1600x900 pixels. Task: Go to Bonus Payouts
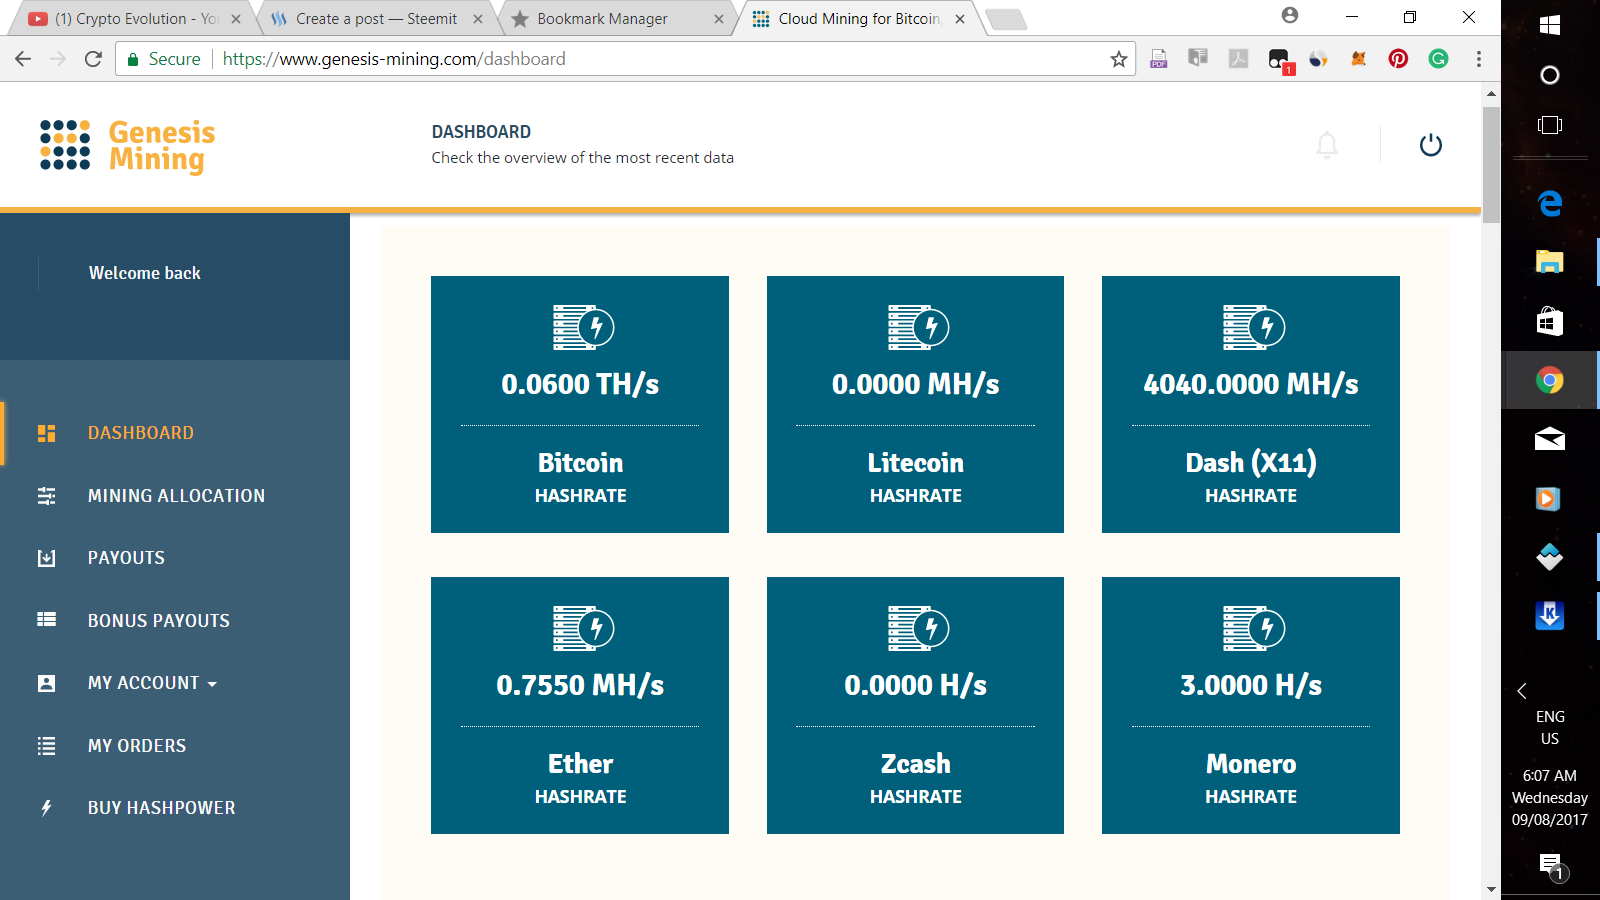[159, 621]
